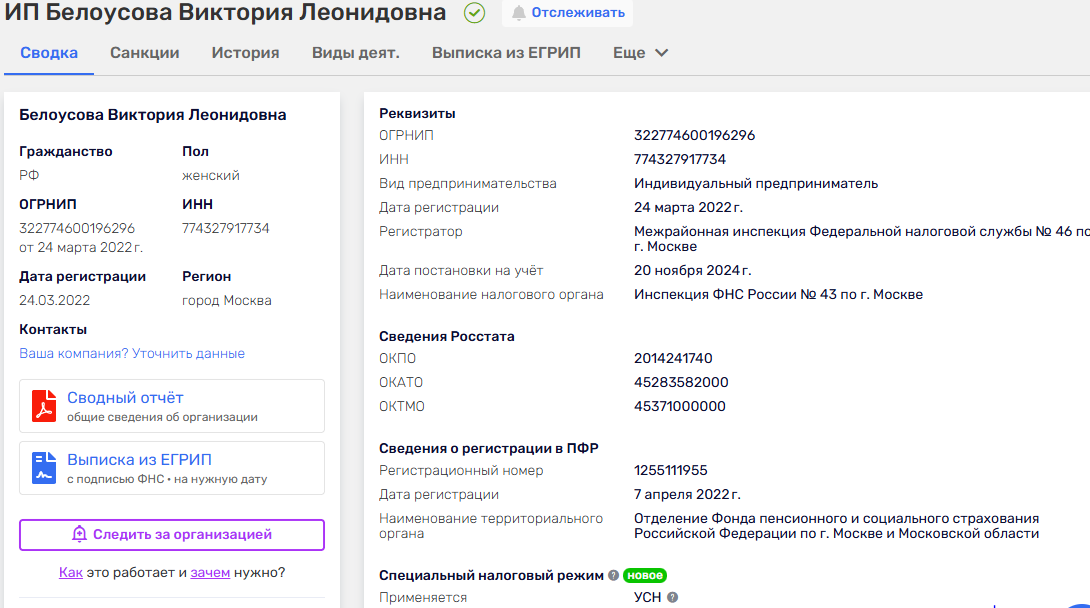Click the red PDF icon for Сводный отчёт
Screen dimensions: 1090x608
point(44,406)
